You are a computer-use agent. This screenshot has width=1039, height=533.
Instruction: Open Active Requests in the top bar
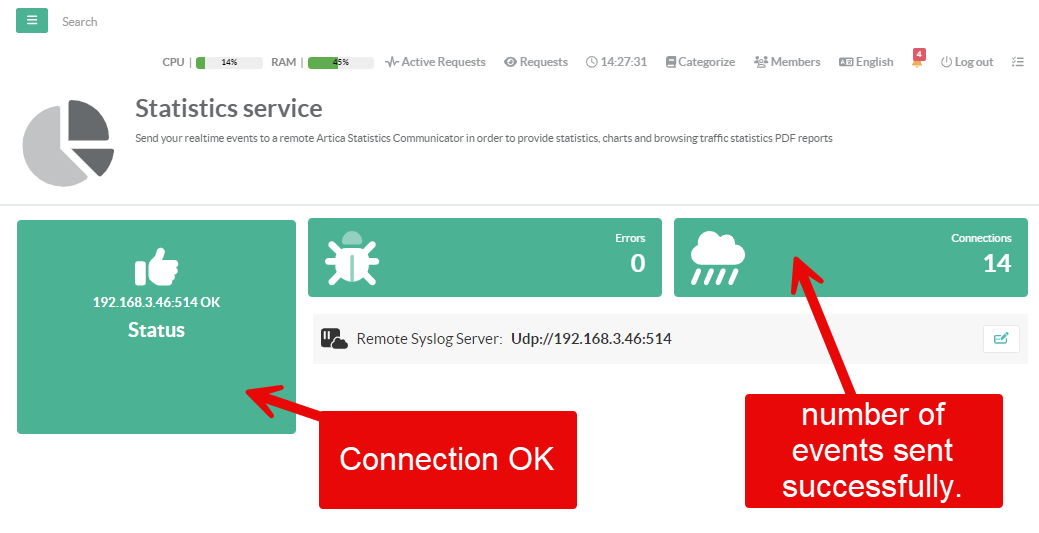pos(435,62)
